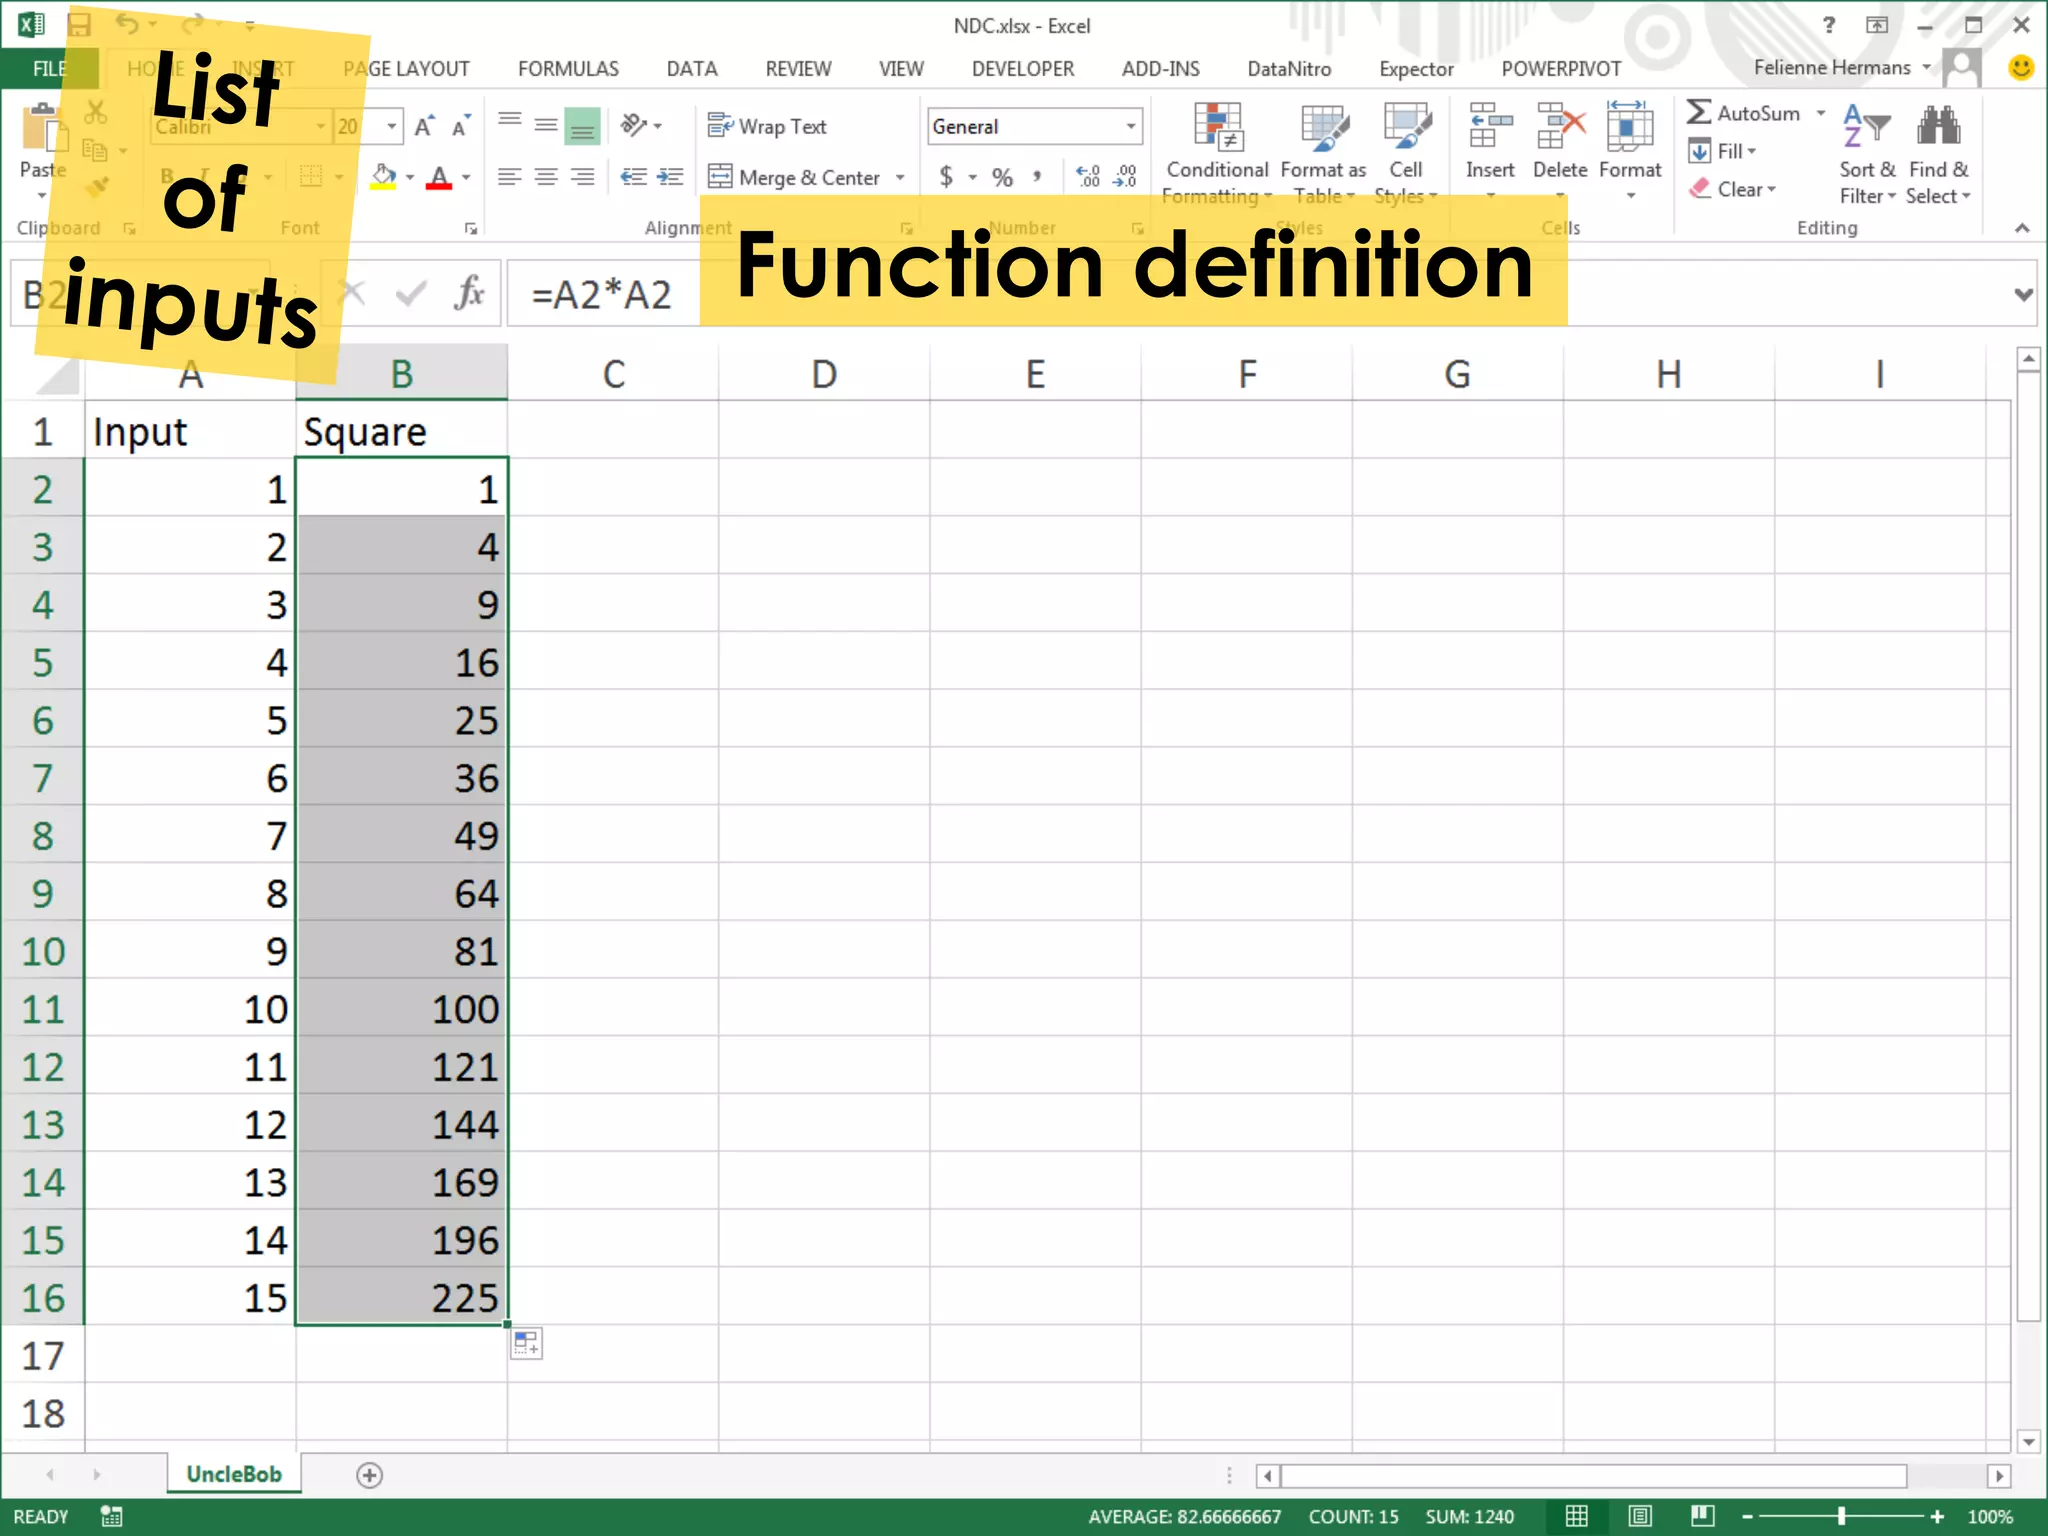2048x1536 pixels.
Task: Click the Decrease Font Size icon
Action: pyautogui.click(x=461, y=127)
